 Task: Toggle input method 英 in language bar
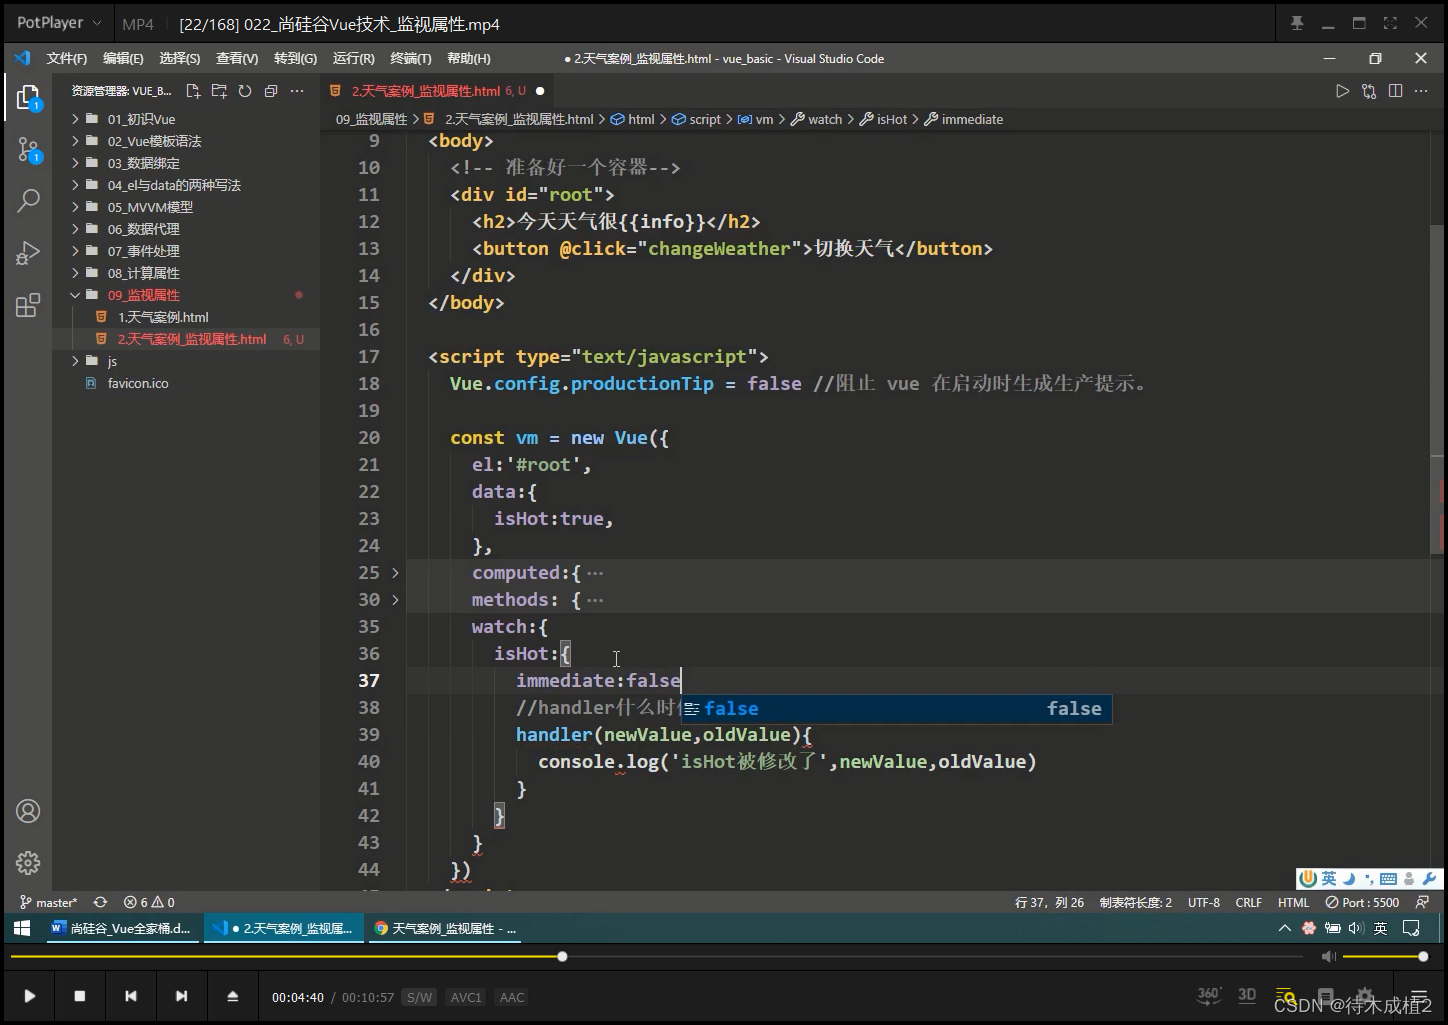coord(1328,879)
